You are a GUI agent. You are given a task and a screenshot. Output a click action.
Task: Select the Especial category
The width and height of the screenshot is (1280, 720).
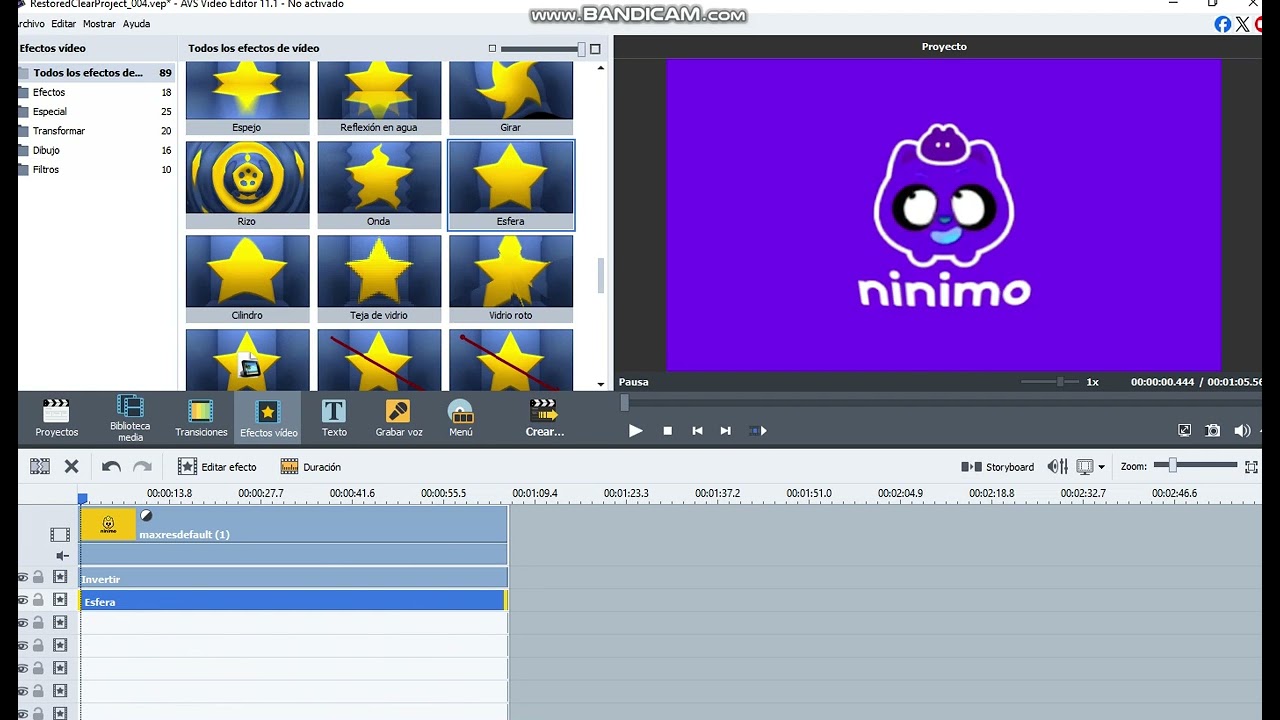[96, 112]
